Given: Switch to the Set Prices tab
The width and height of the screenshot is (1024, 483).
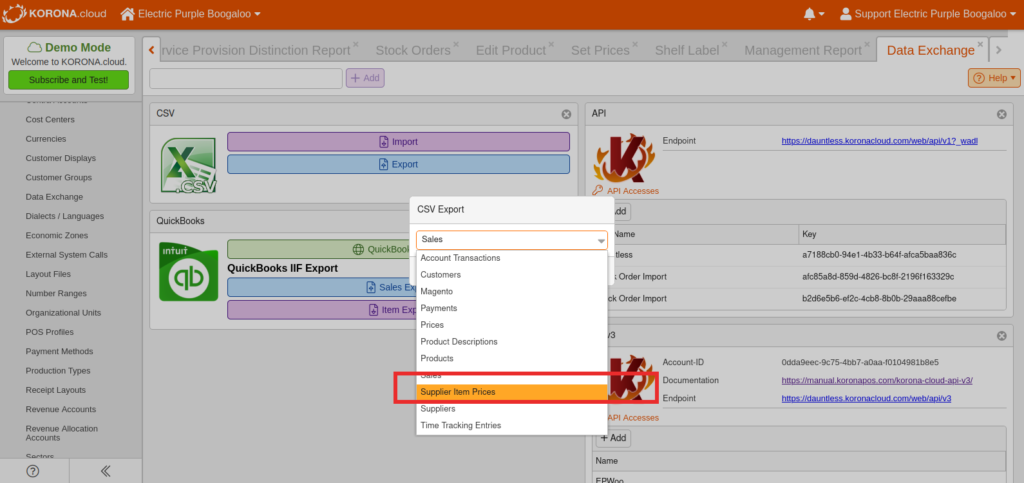Looking at the screenshot, I should click(600, 50).
